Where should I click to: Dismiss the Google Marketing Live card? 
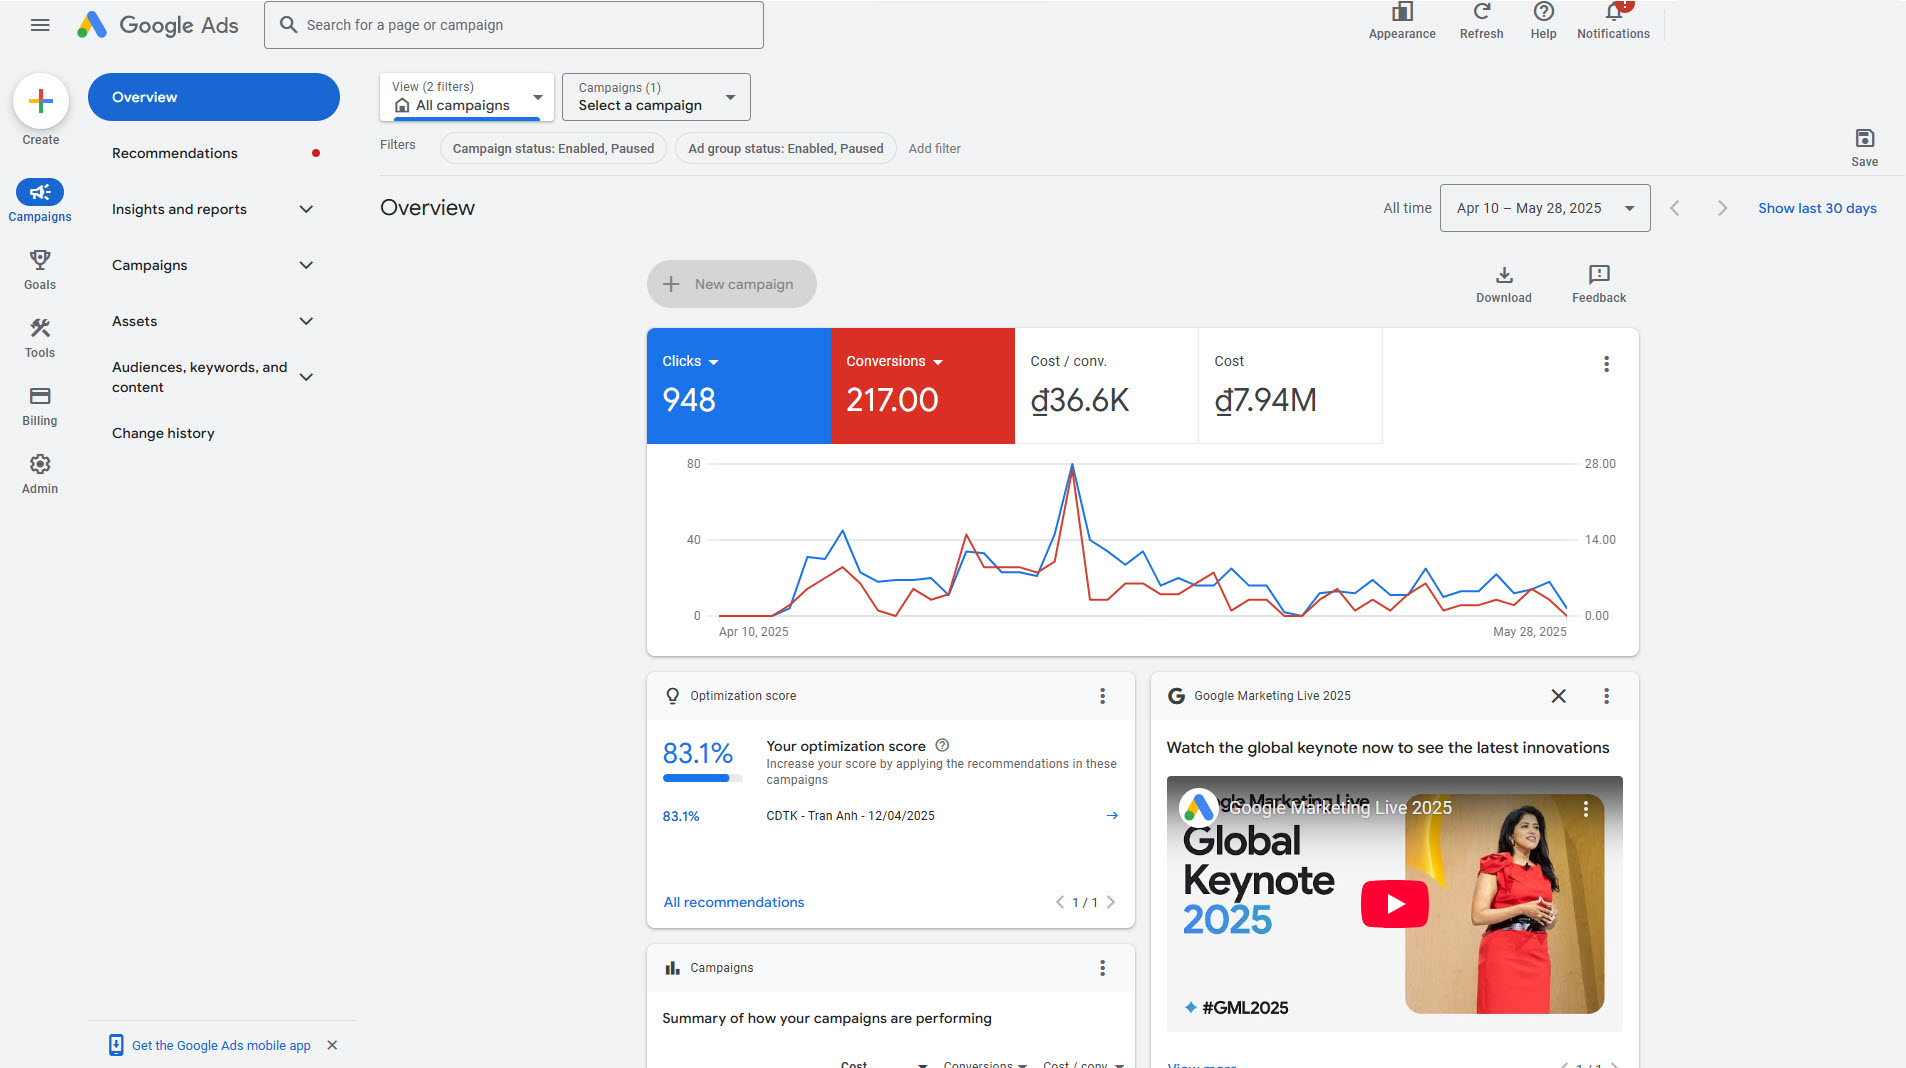pos(1558,696)
